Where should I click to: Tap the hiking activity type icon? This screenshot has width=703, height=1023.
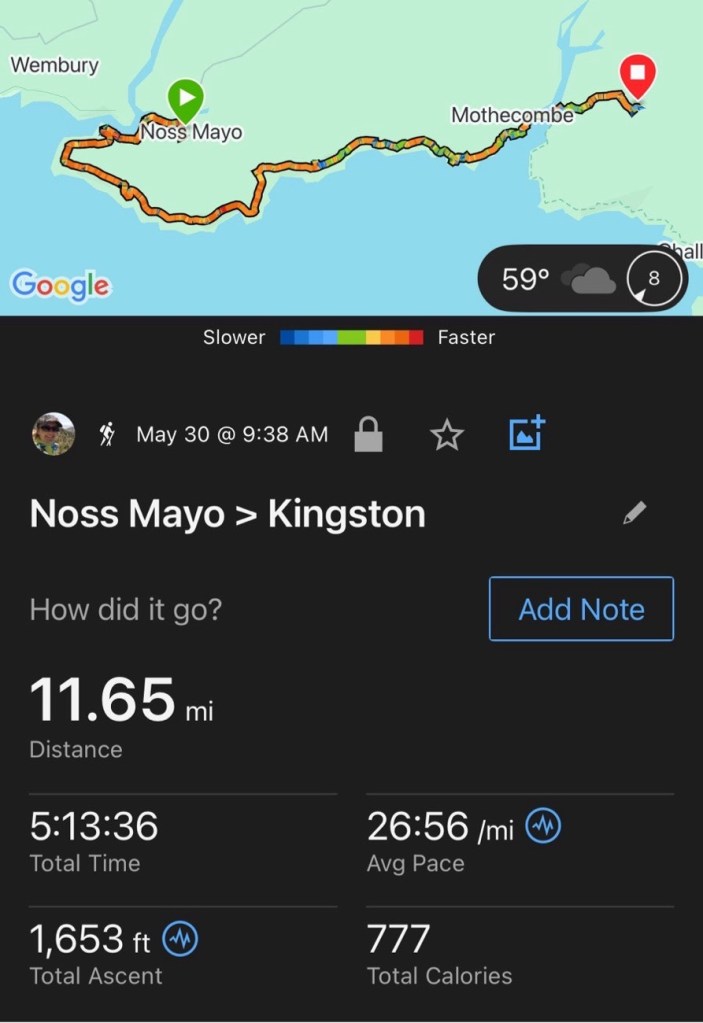point(107,434)
